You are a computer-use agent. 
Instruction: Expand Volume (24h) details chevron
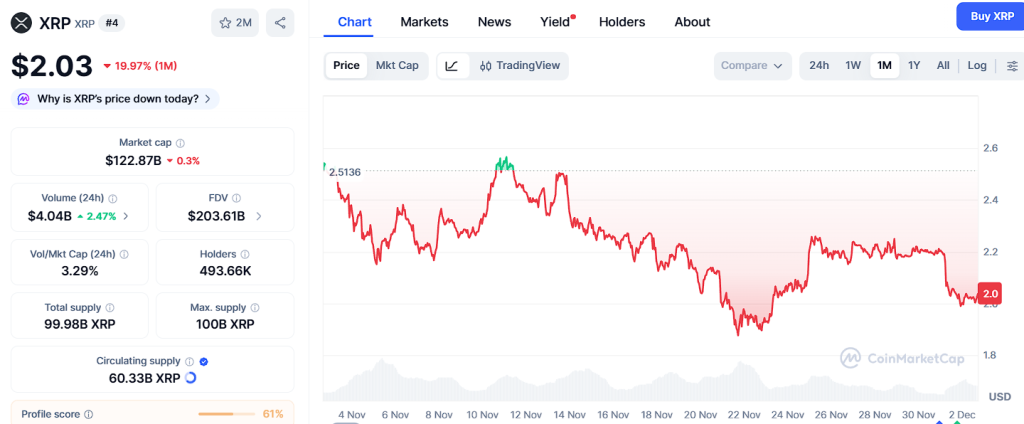(125, 216)
